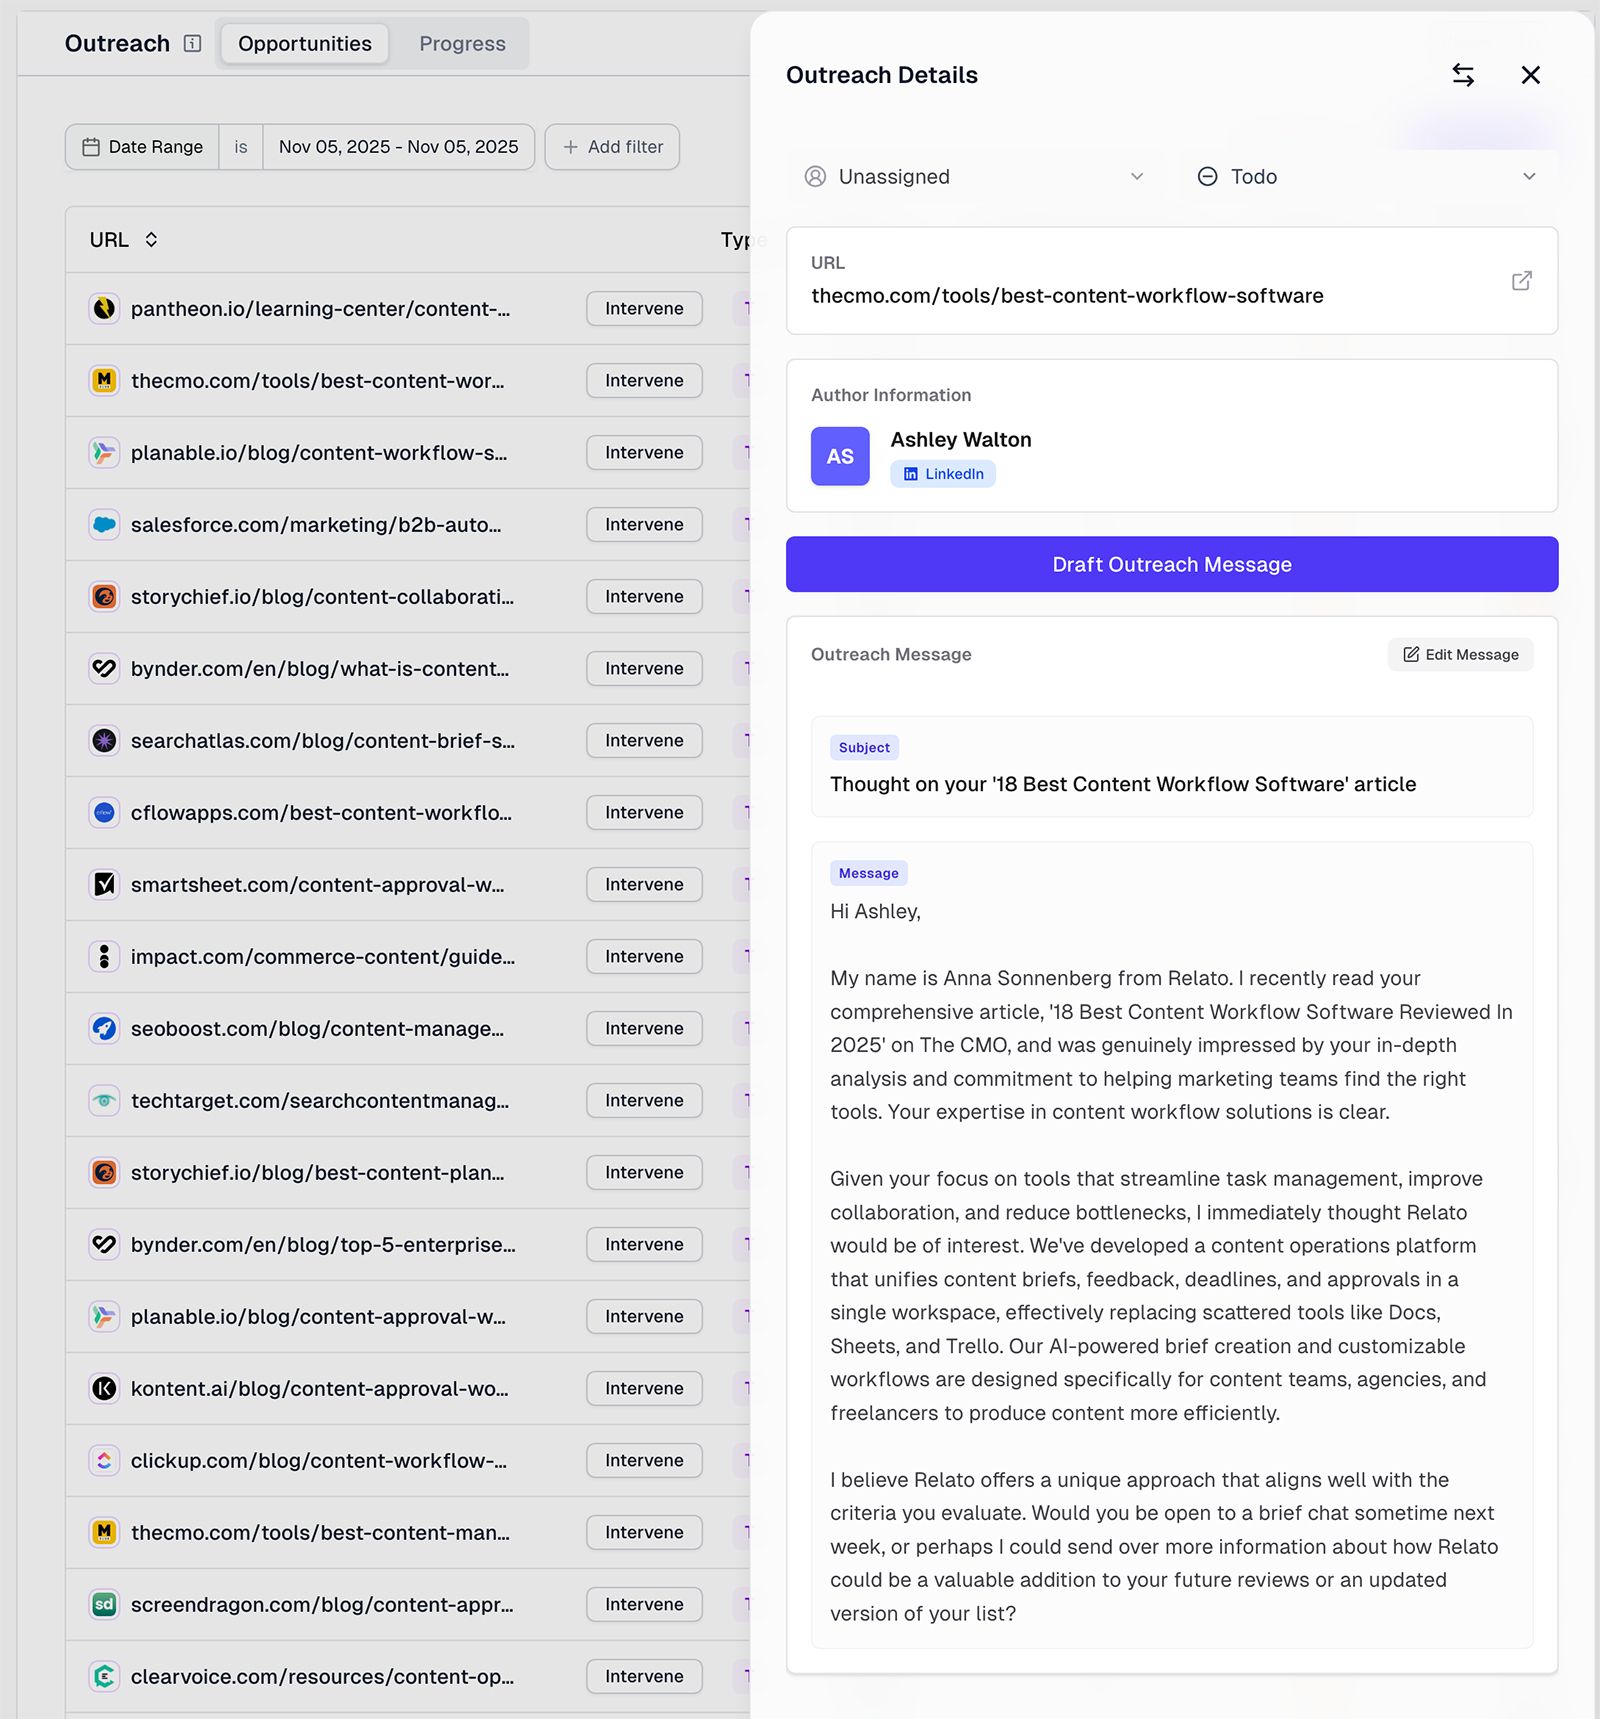Open Ashley Walton's LinkedIn profile
This screenshot has height=1719, width=1600.
click(x=942, y=474)
